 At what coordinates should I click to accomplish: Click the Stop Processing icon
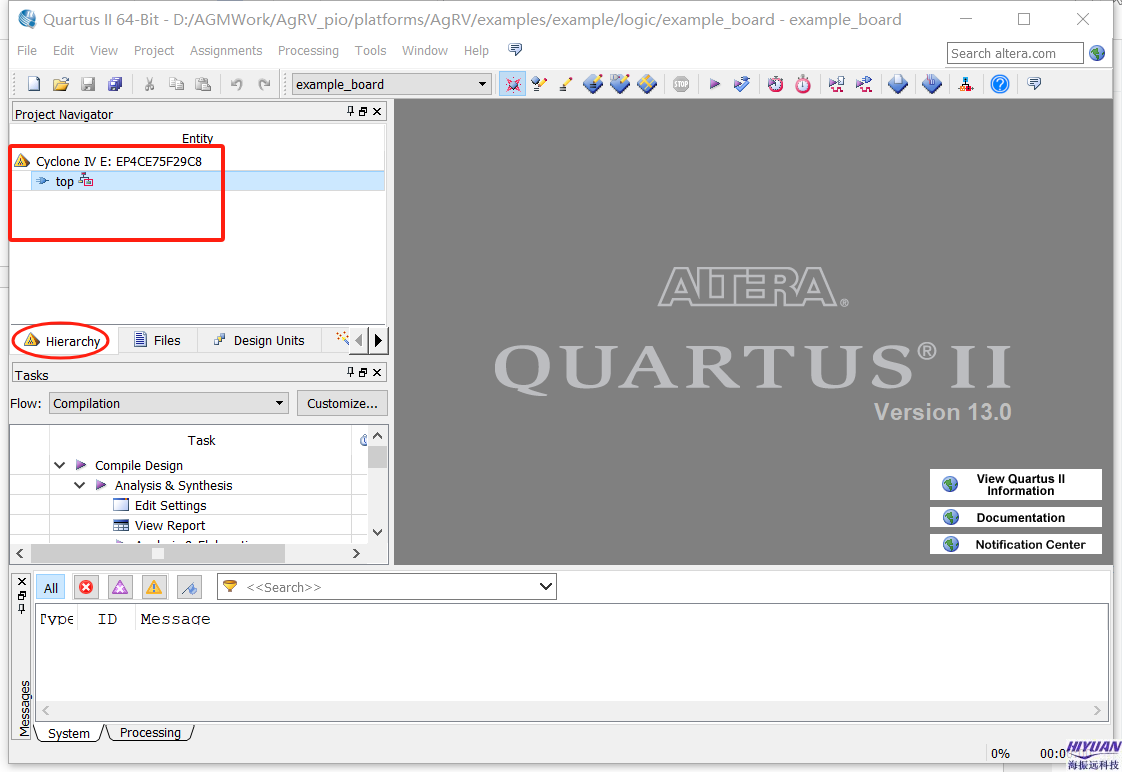click(x=681, y=84)
